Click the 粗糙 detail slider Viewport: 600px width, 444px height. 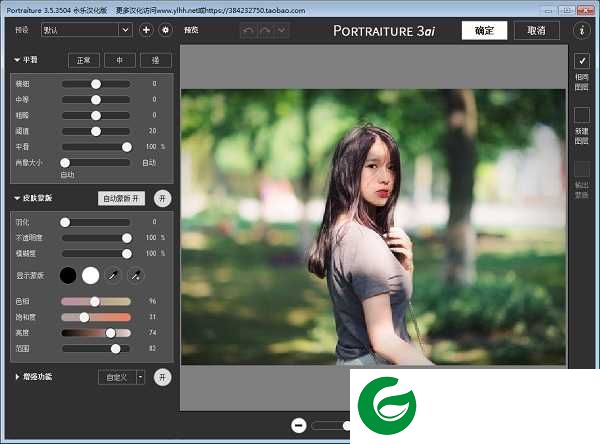coord(96,115)
